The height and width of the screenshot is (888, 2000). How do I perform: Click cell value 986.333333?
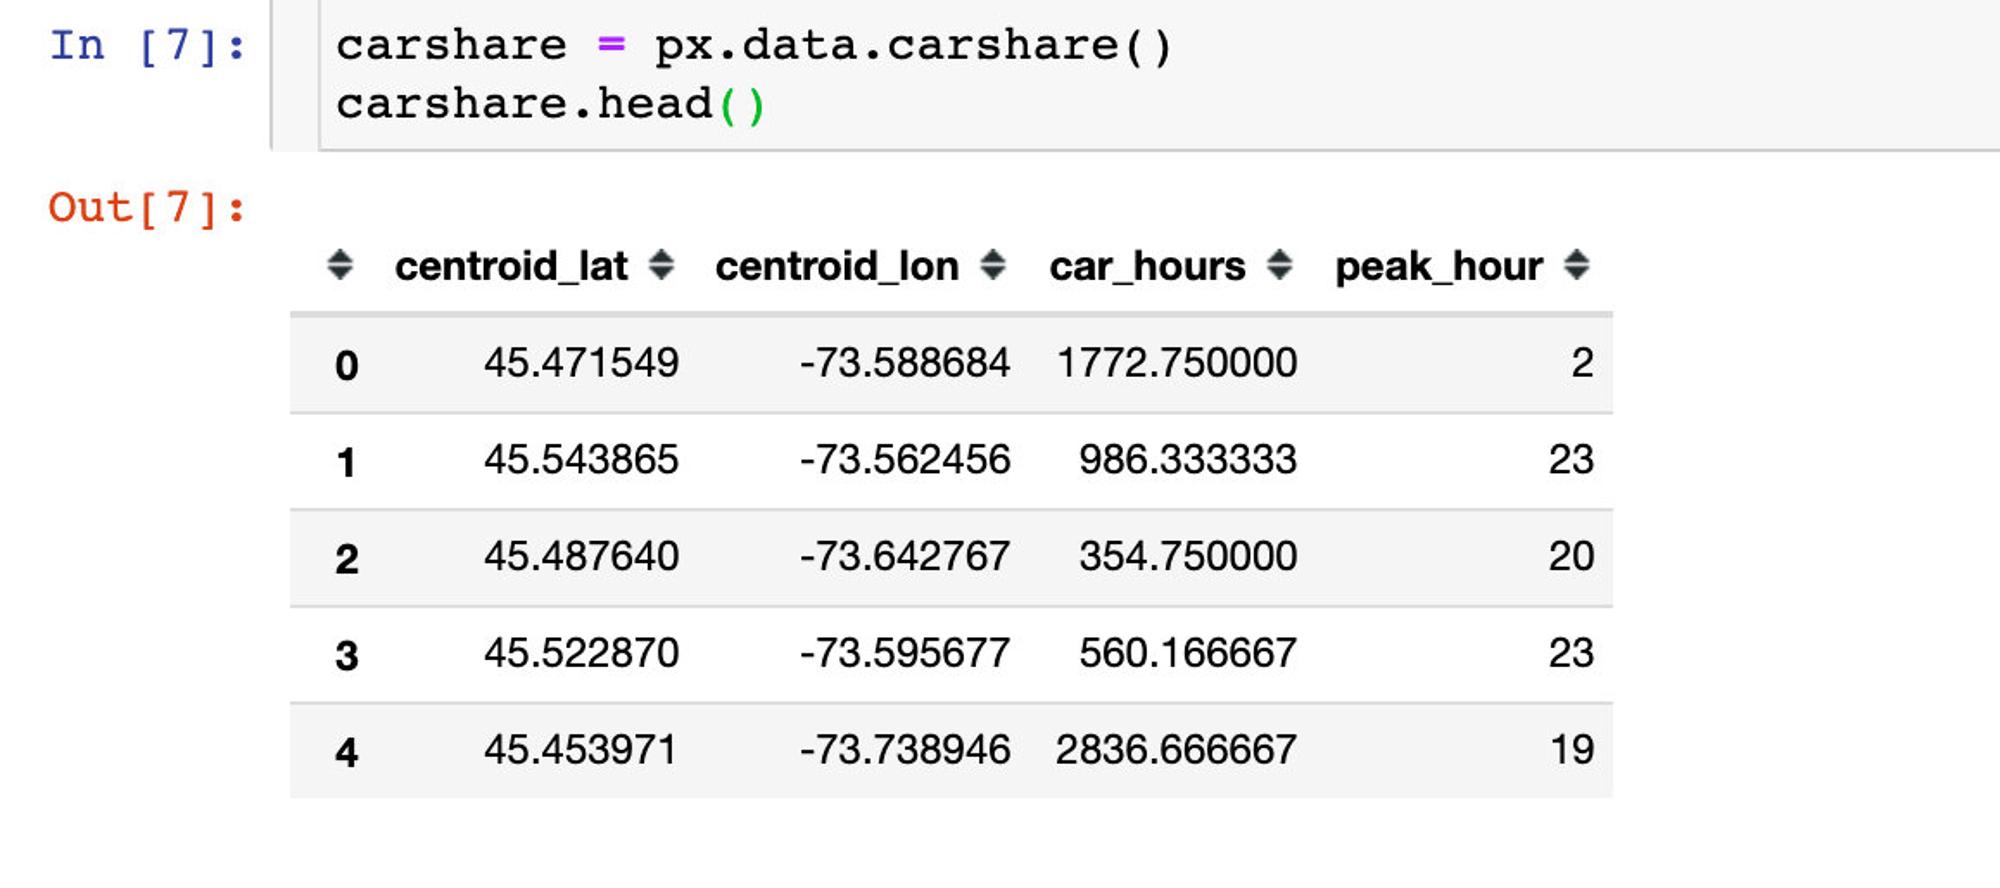tap(1188, 460)
